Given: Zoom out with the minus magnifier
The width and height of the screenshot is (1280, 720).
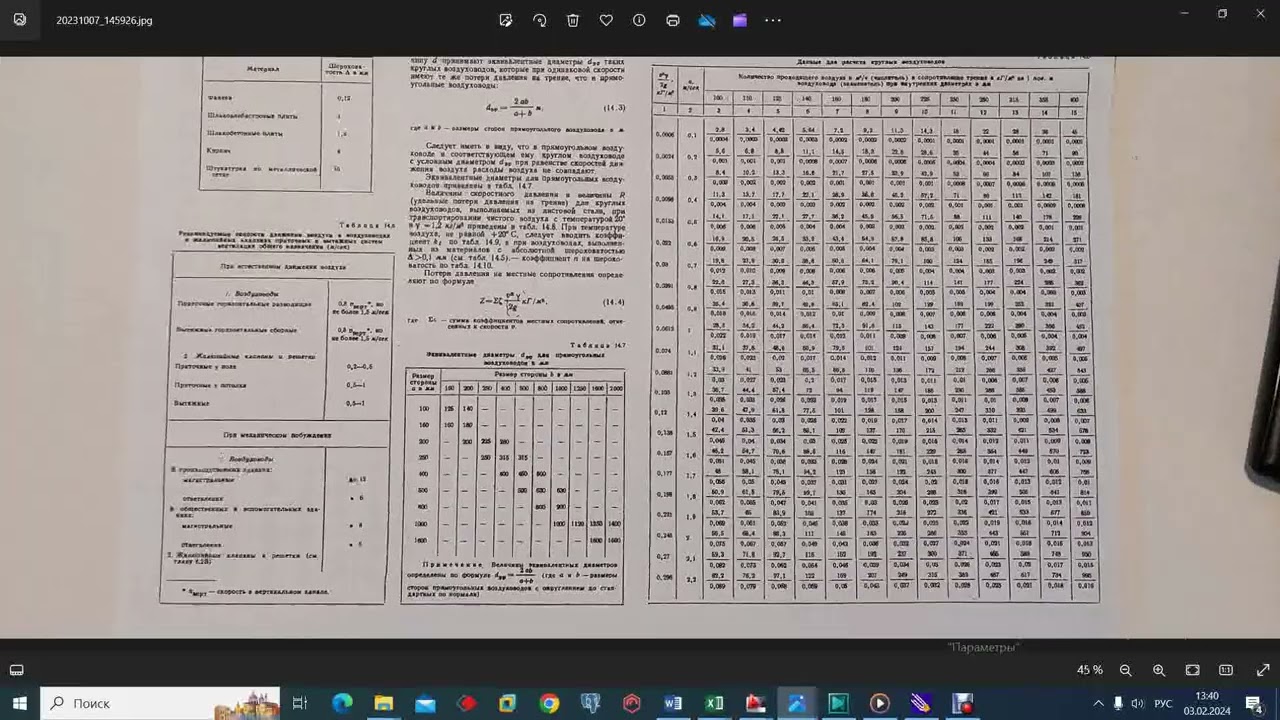Looking at the screenshot, I should [x=1126, y=670].
